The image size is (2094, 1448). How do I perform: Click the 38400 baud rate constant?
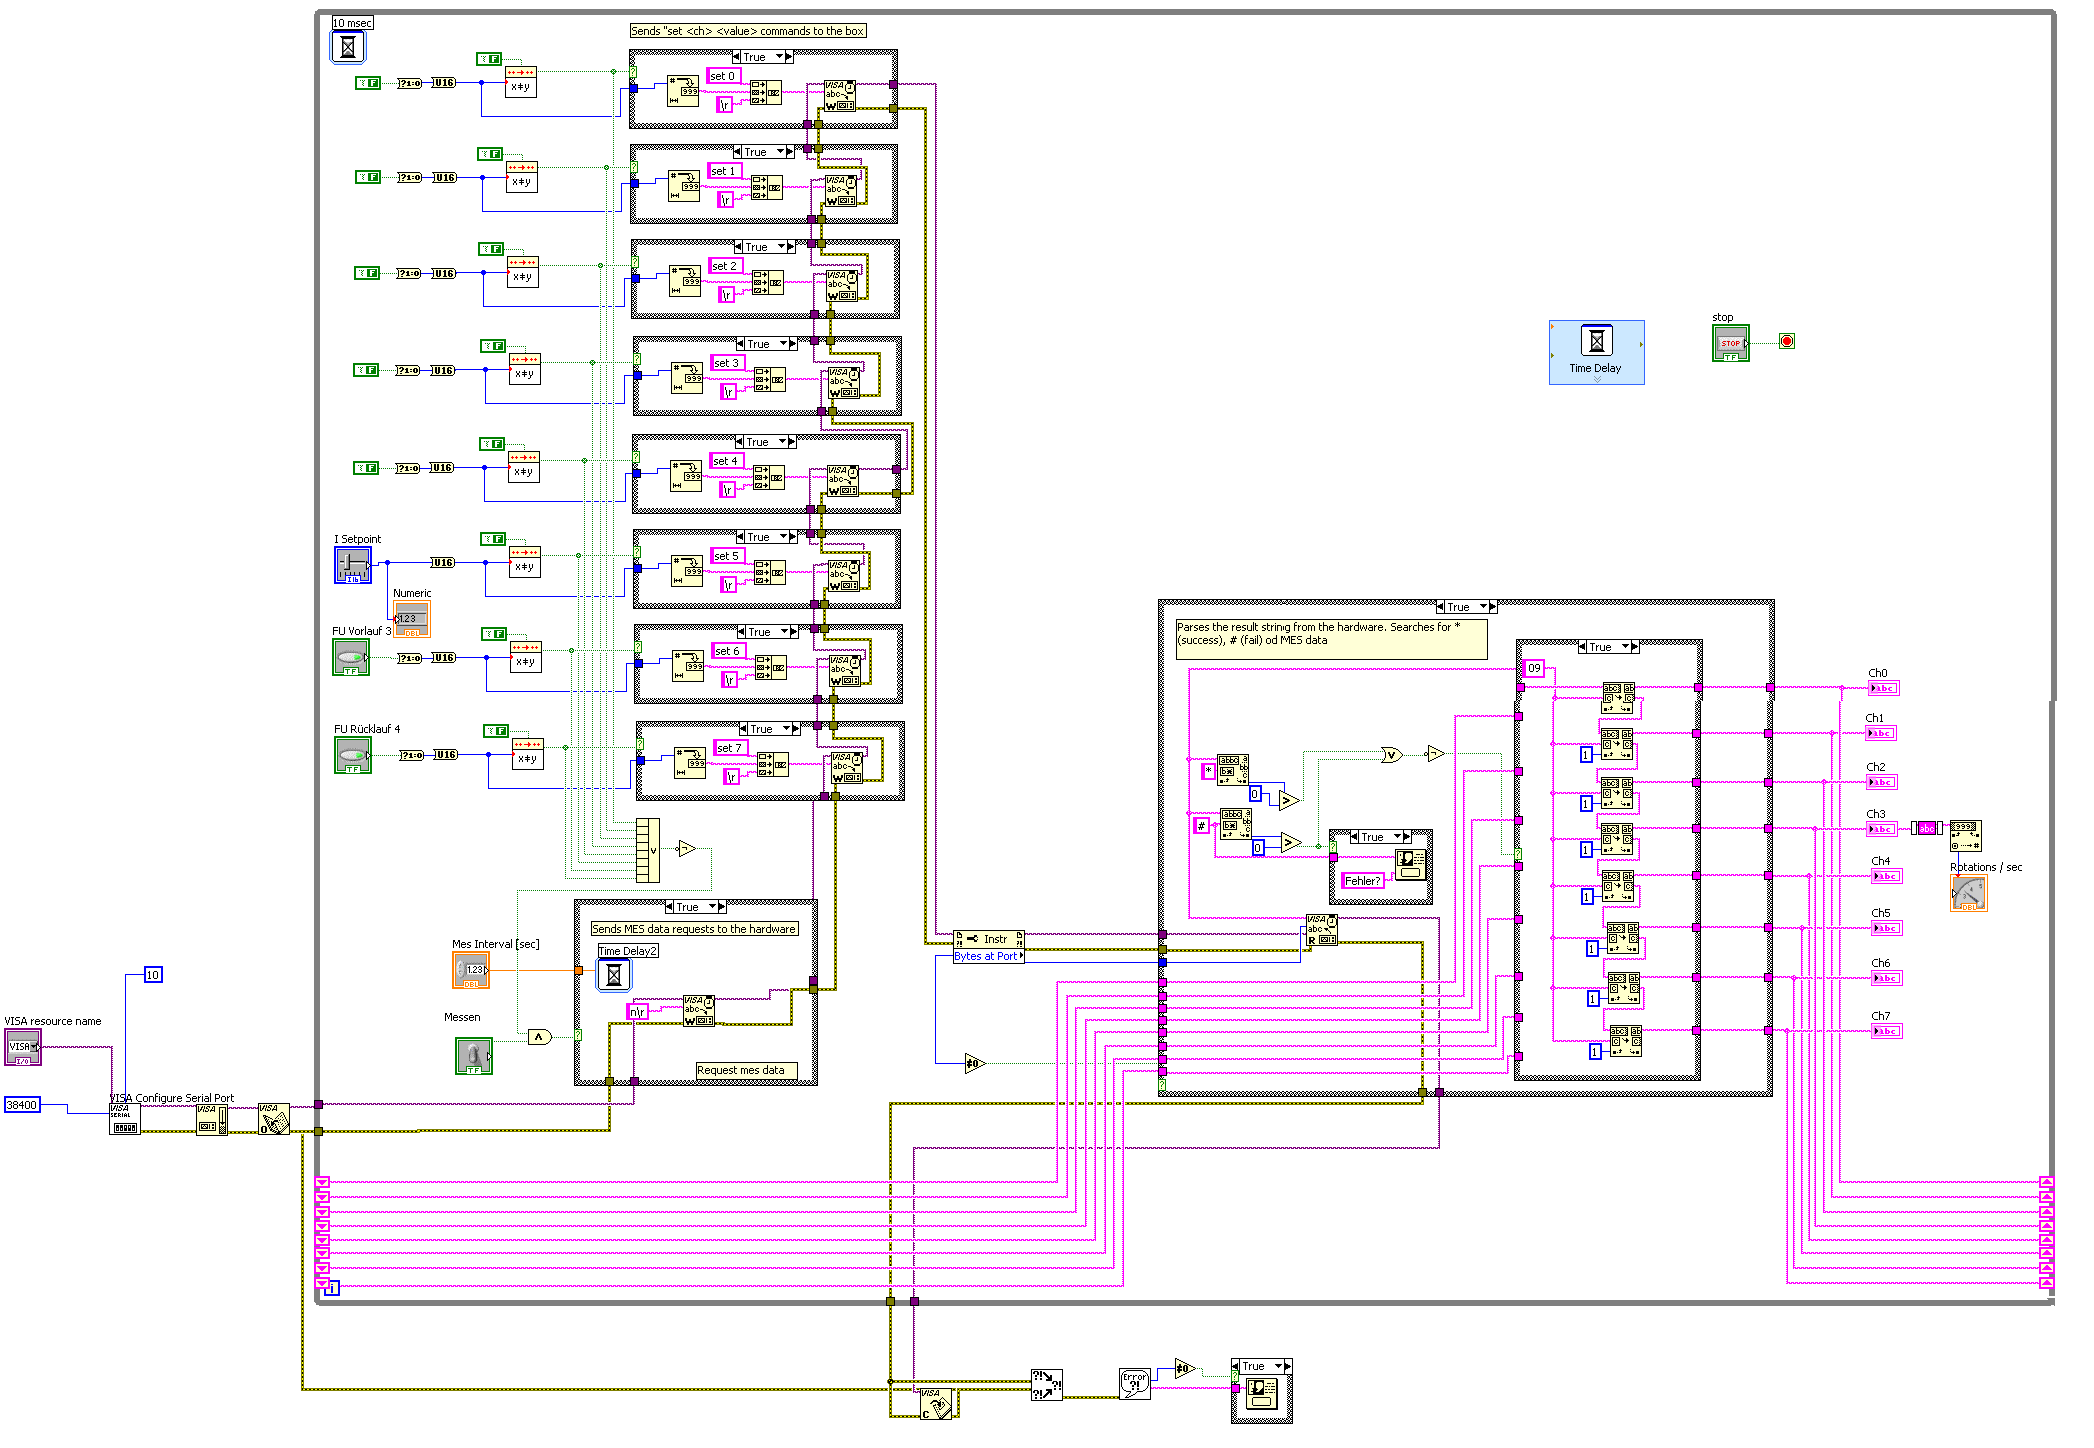(22, 1105)
